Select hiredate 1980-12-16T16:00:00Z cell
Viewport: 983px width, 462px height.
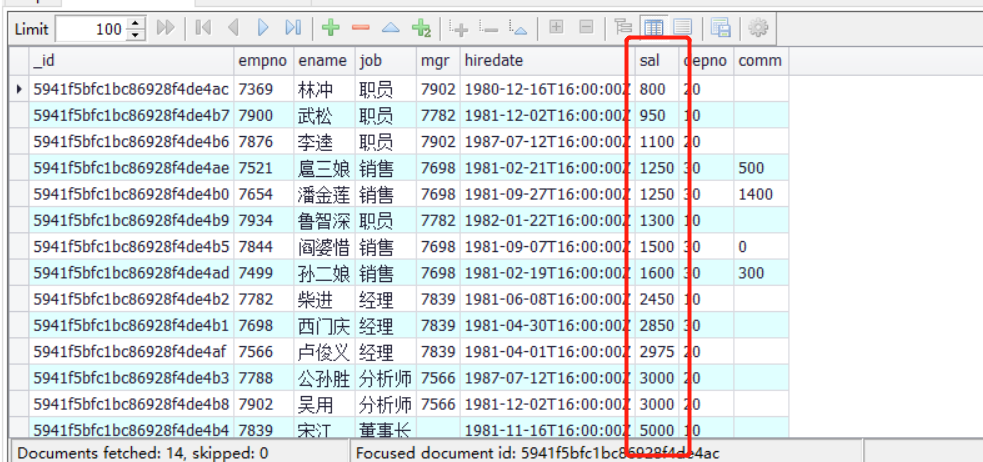pos(547,90)
